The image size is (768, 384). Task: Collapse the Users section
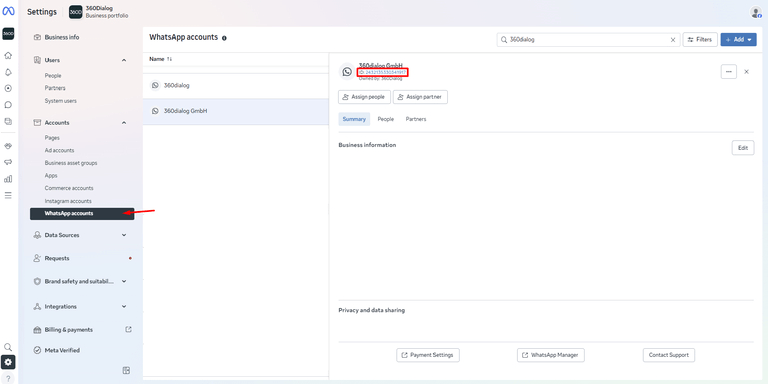click(x=124, y=60)
